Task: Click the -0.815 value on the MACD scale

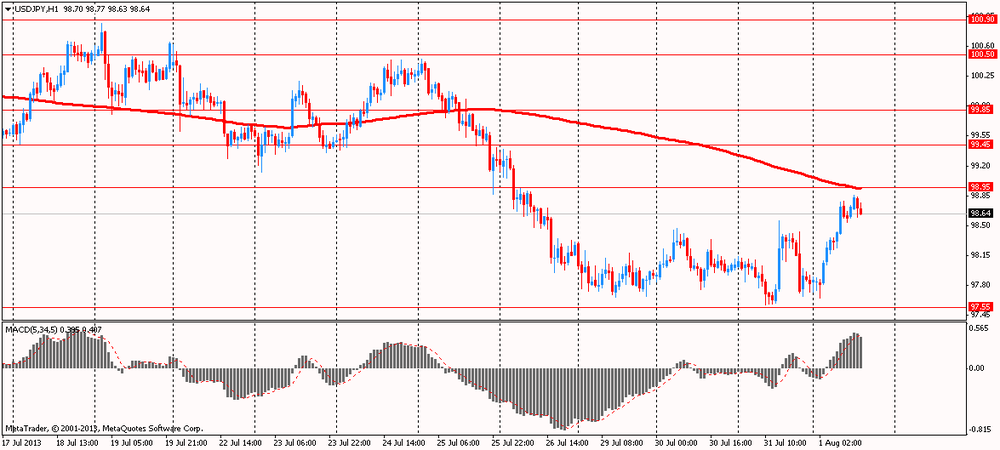Action: click(981, 430)
